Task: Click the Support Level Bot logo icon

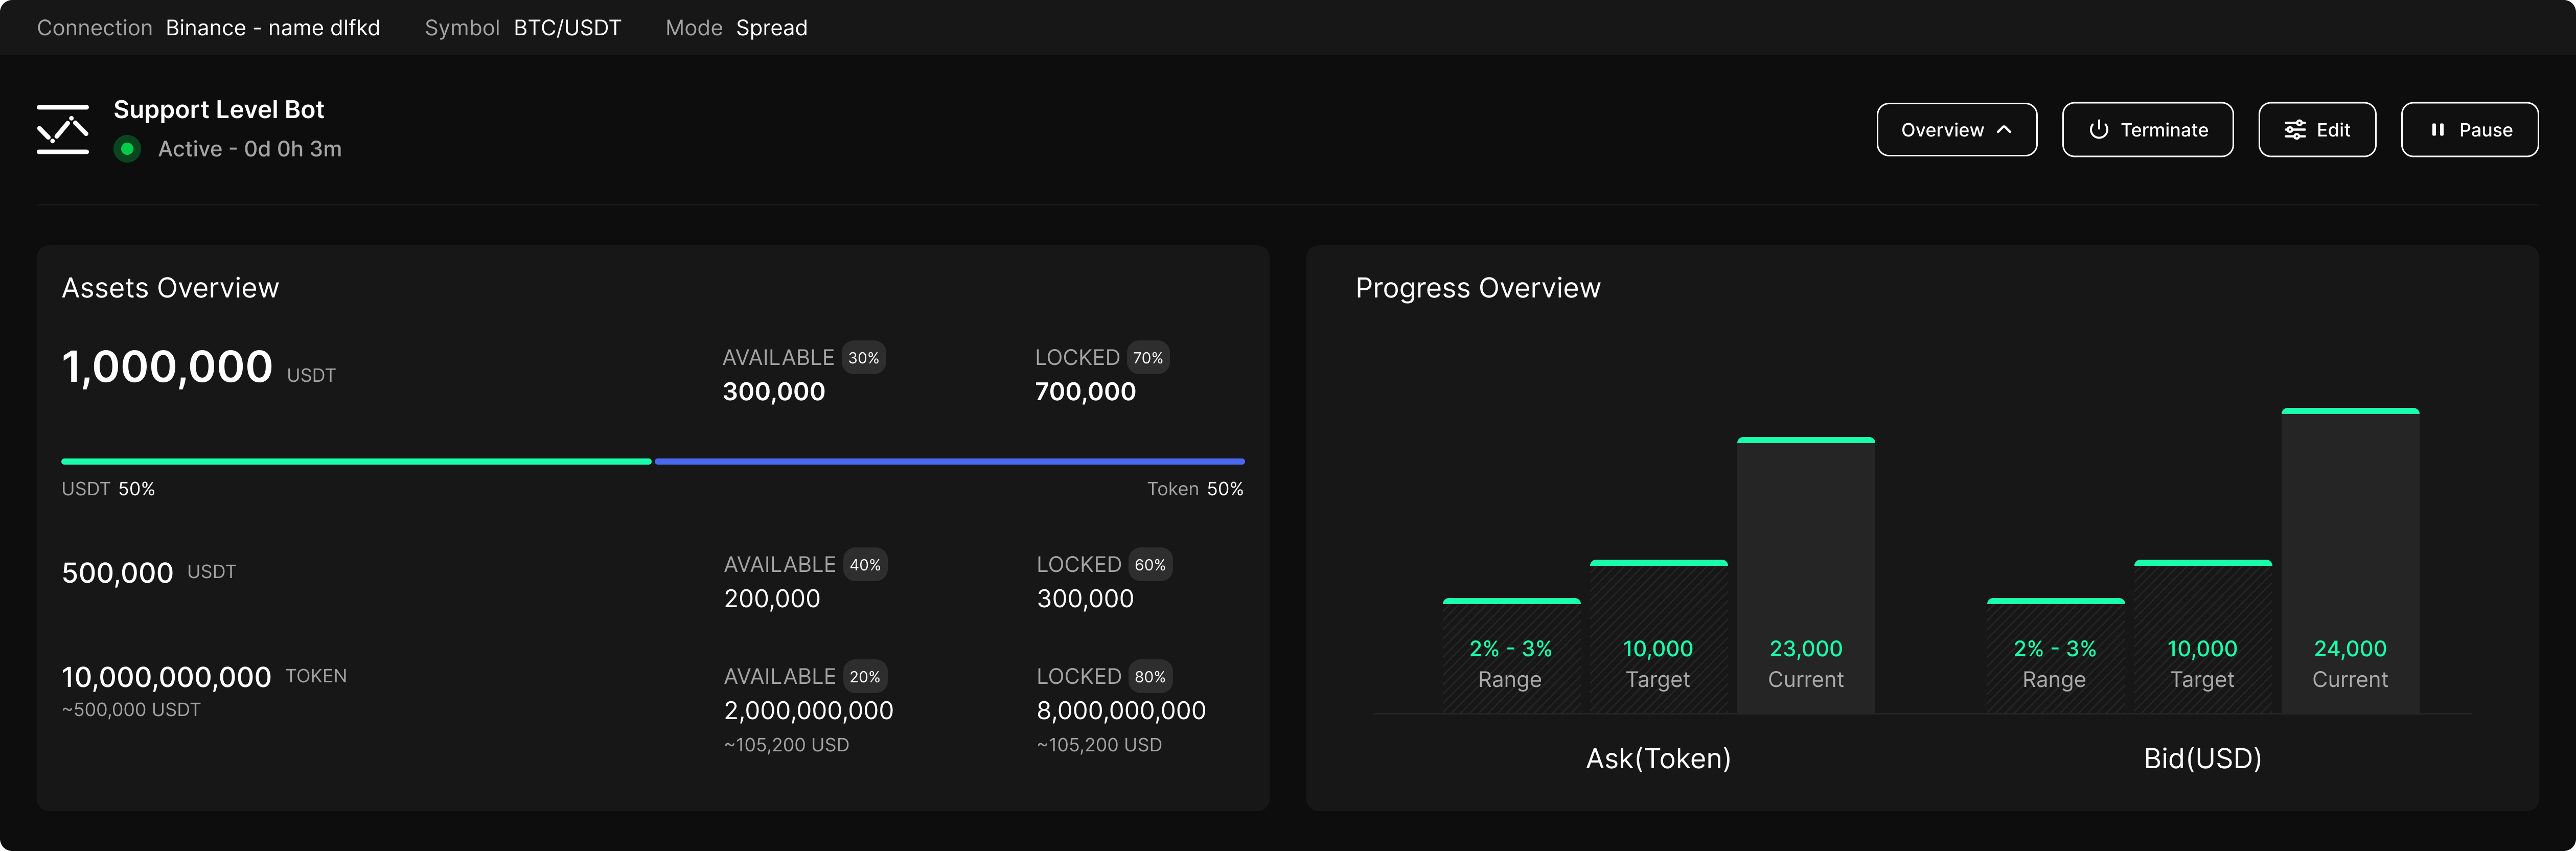Action: coord(63,128)
